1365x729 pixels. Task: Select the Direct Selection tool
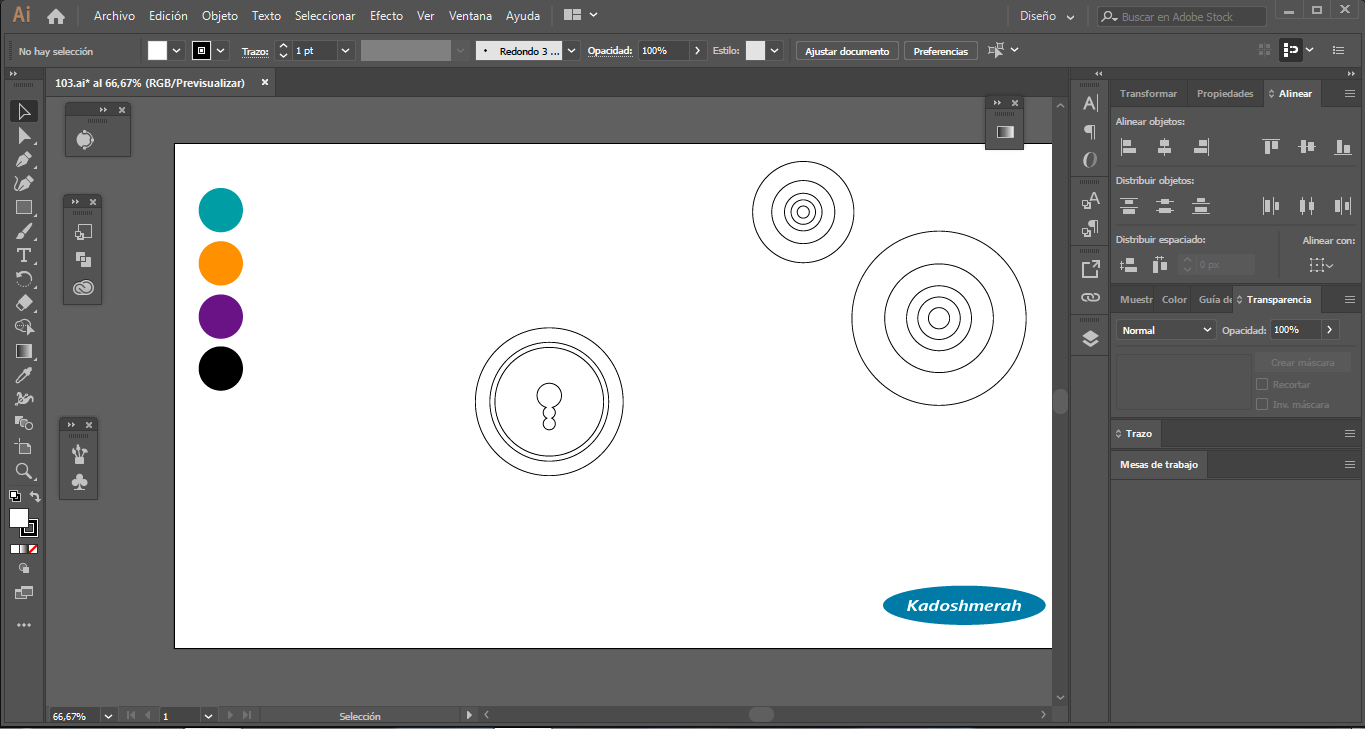coord(24,135)
